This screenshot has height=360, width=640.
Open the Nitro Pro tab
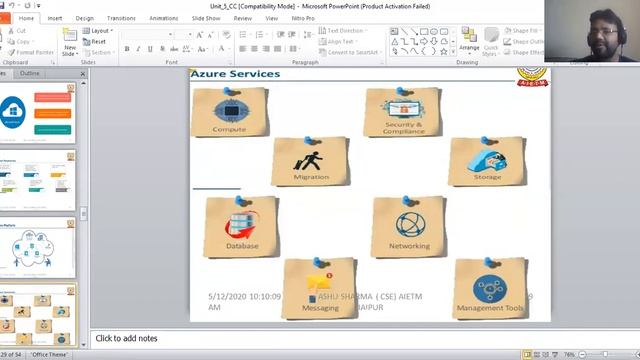303,18
